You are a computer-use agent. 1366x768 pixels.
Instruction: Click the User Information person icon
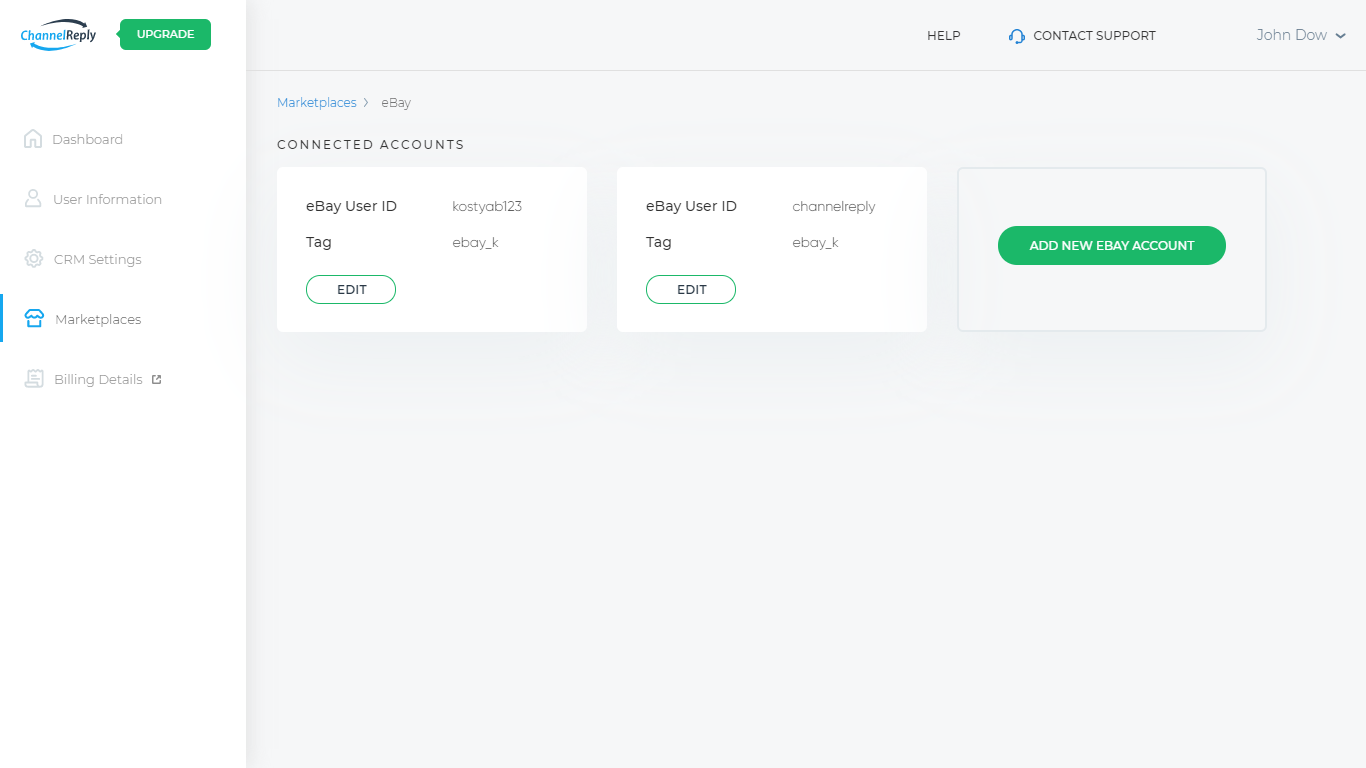pos(33,199)
